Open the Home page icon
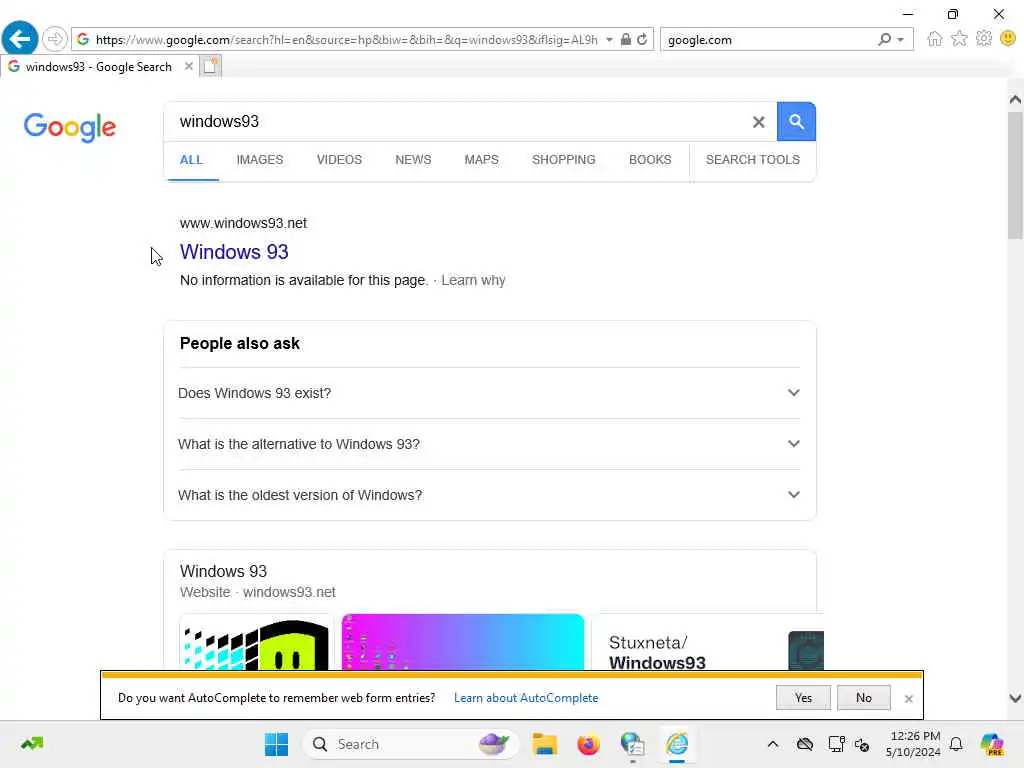The width and height of the screenshot is (1024, 768). (x=935, y=39)
